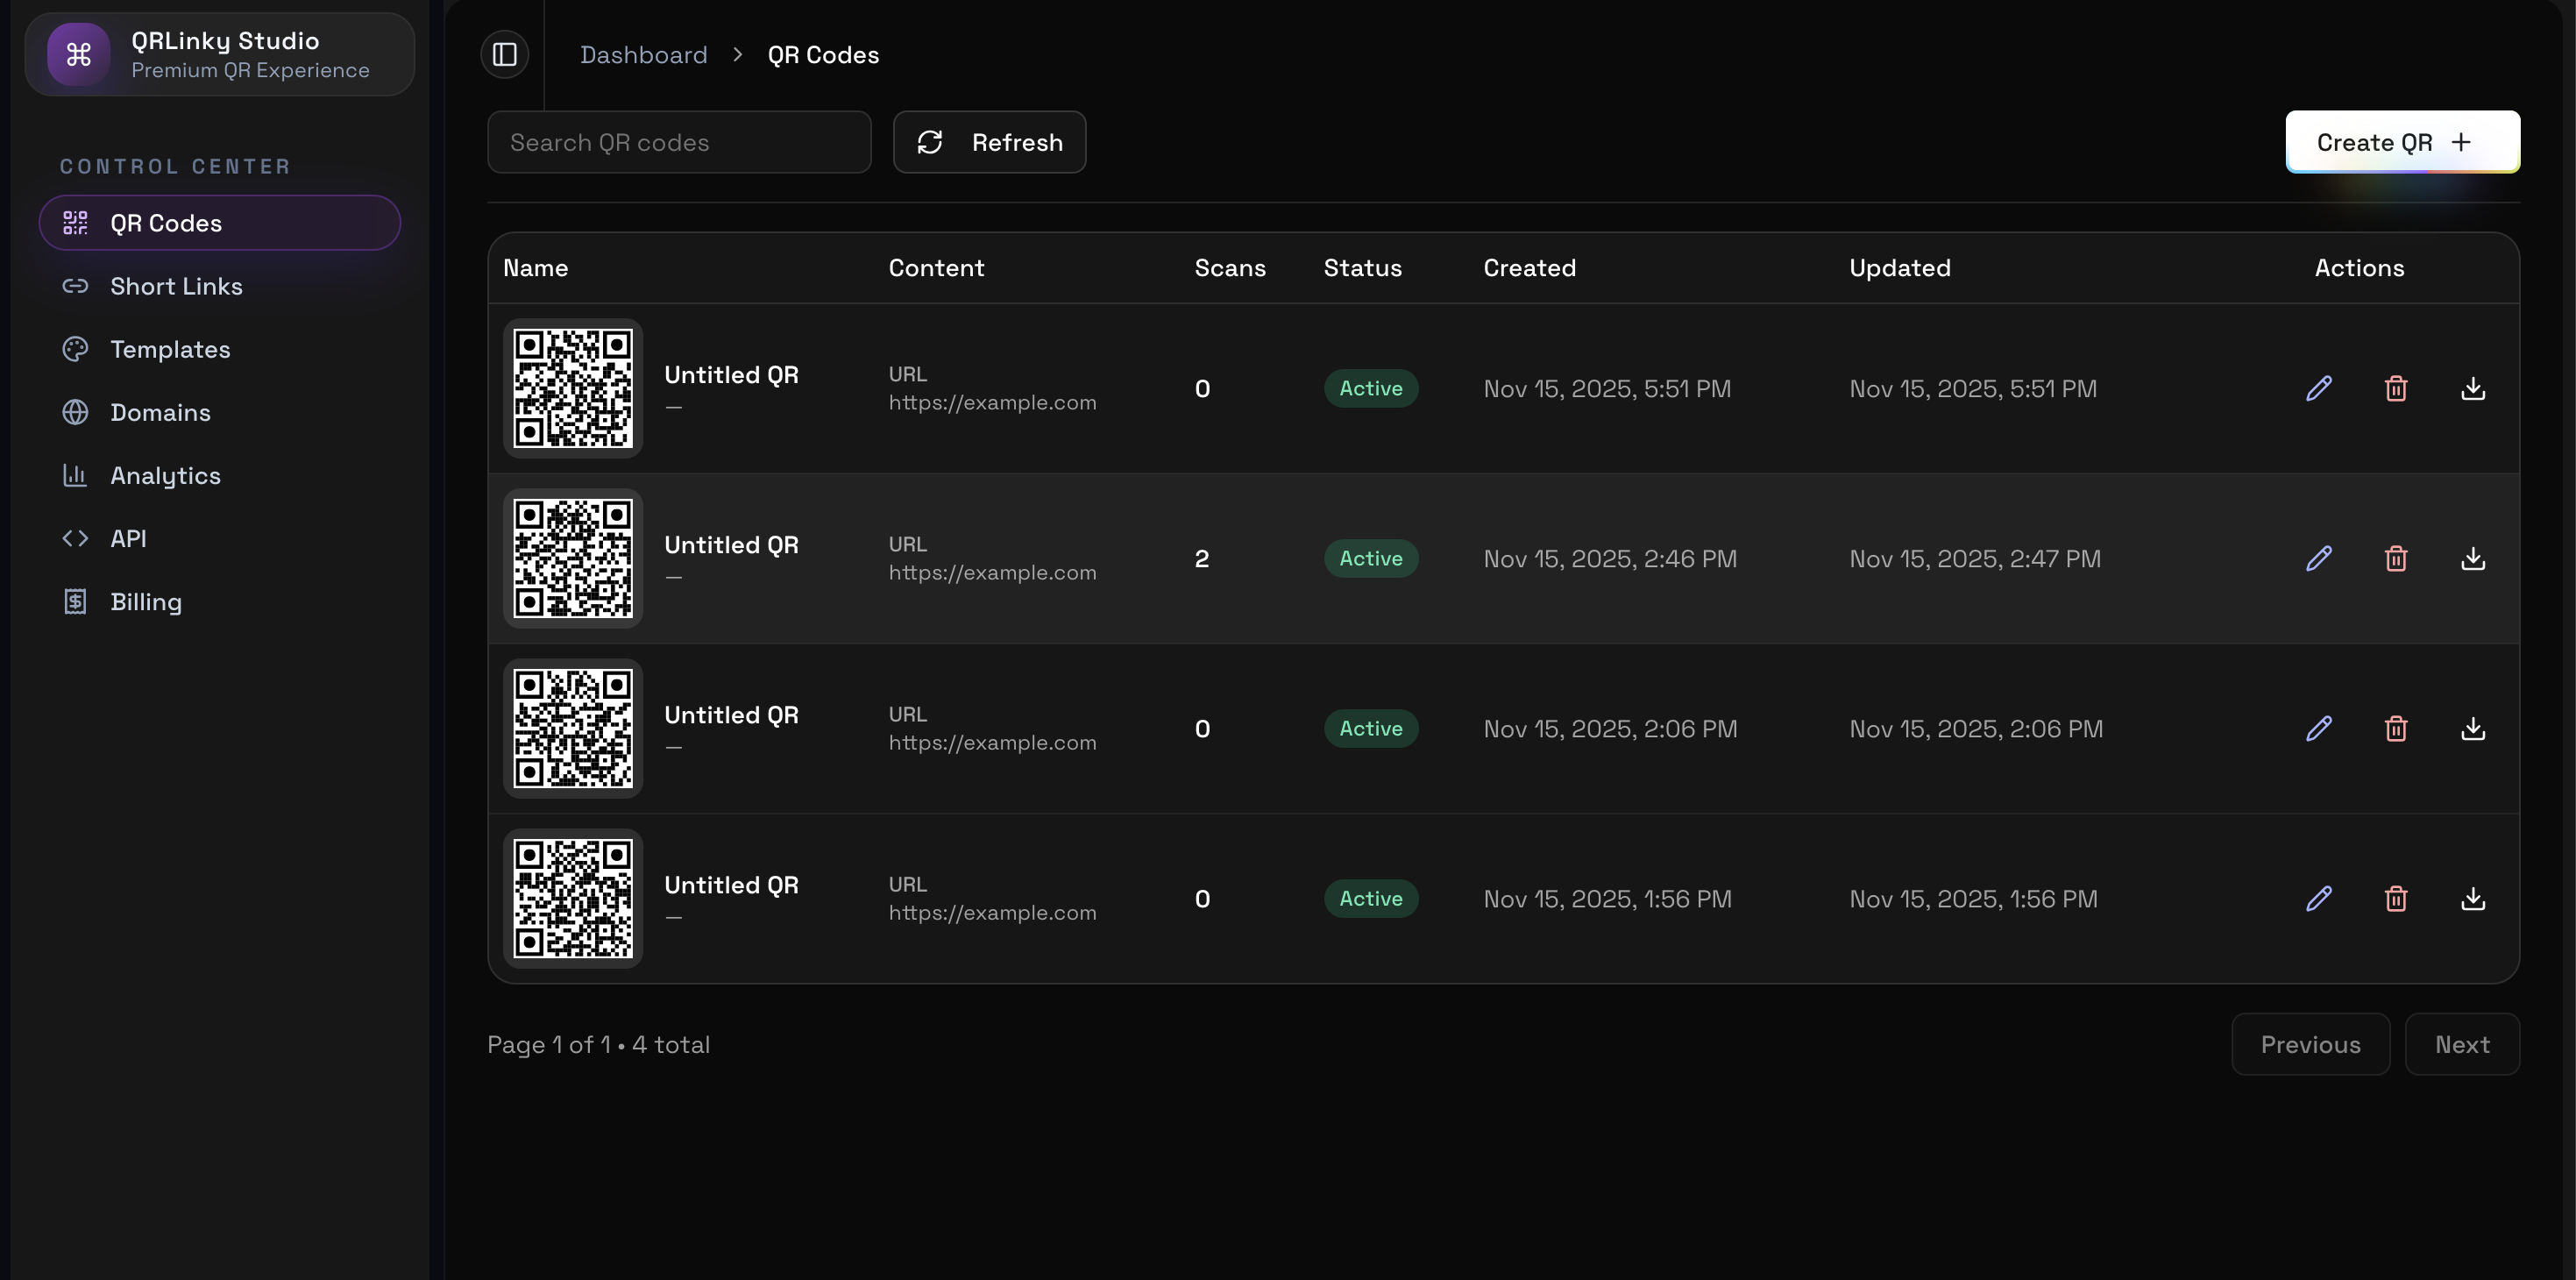Image resolution: width=2576 pixels, height=1280 pixels.
Task: Select the QR Codes breadcrumb item
Action: click(x=822, y=55)
